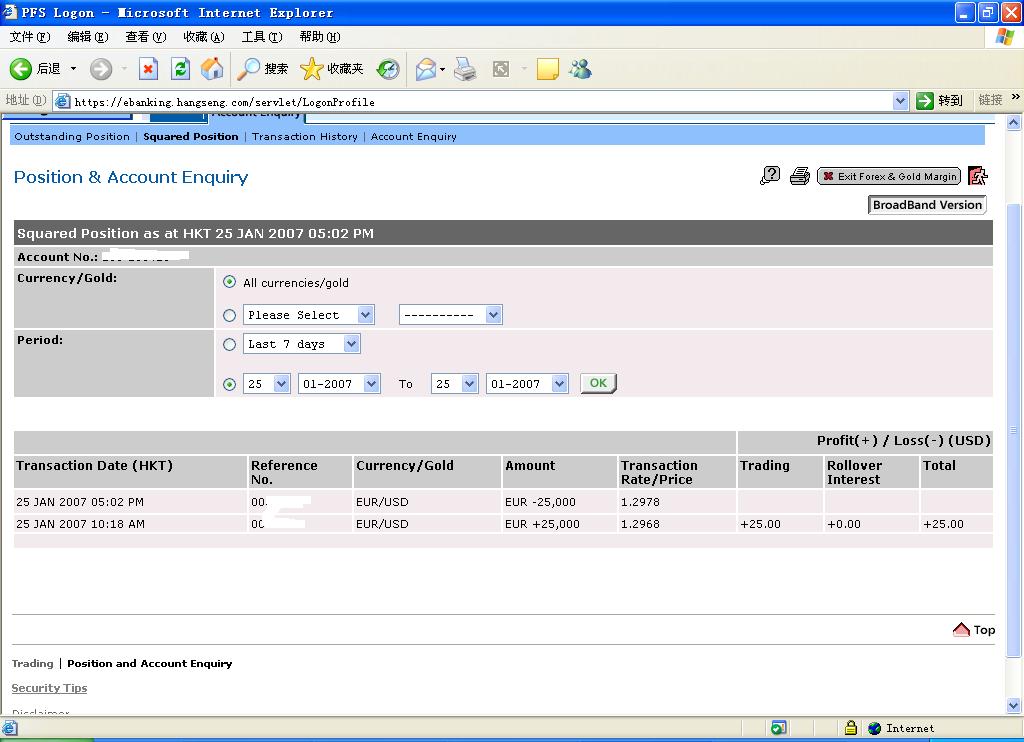This screenshot has height=742, width=1024.
Task: Choose the date range radio button
Action: pos(230,384)
